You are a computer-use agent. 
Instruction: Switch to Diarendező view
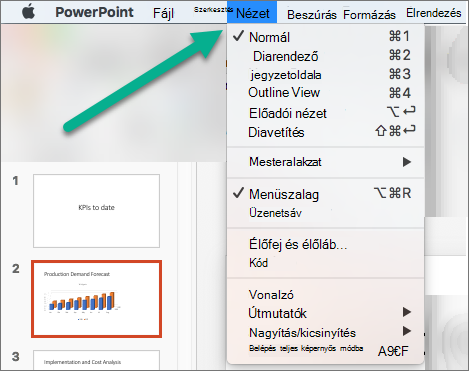pos(325,56)
